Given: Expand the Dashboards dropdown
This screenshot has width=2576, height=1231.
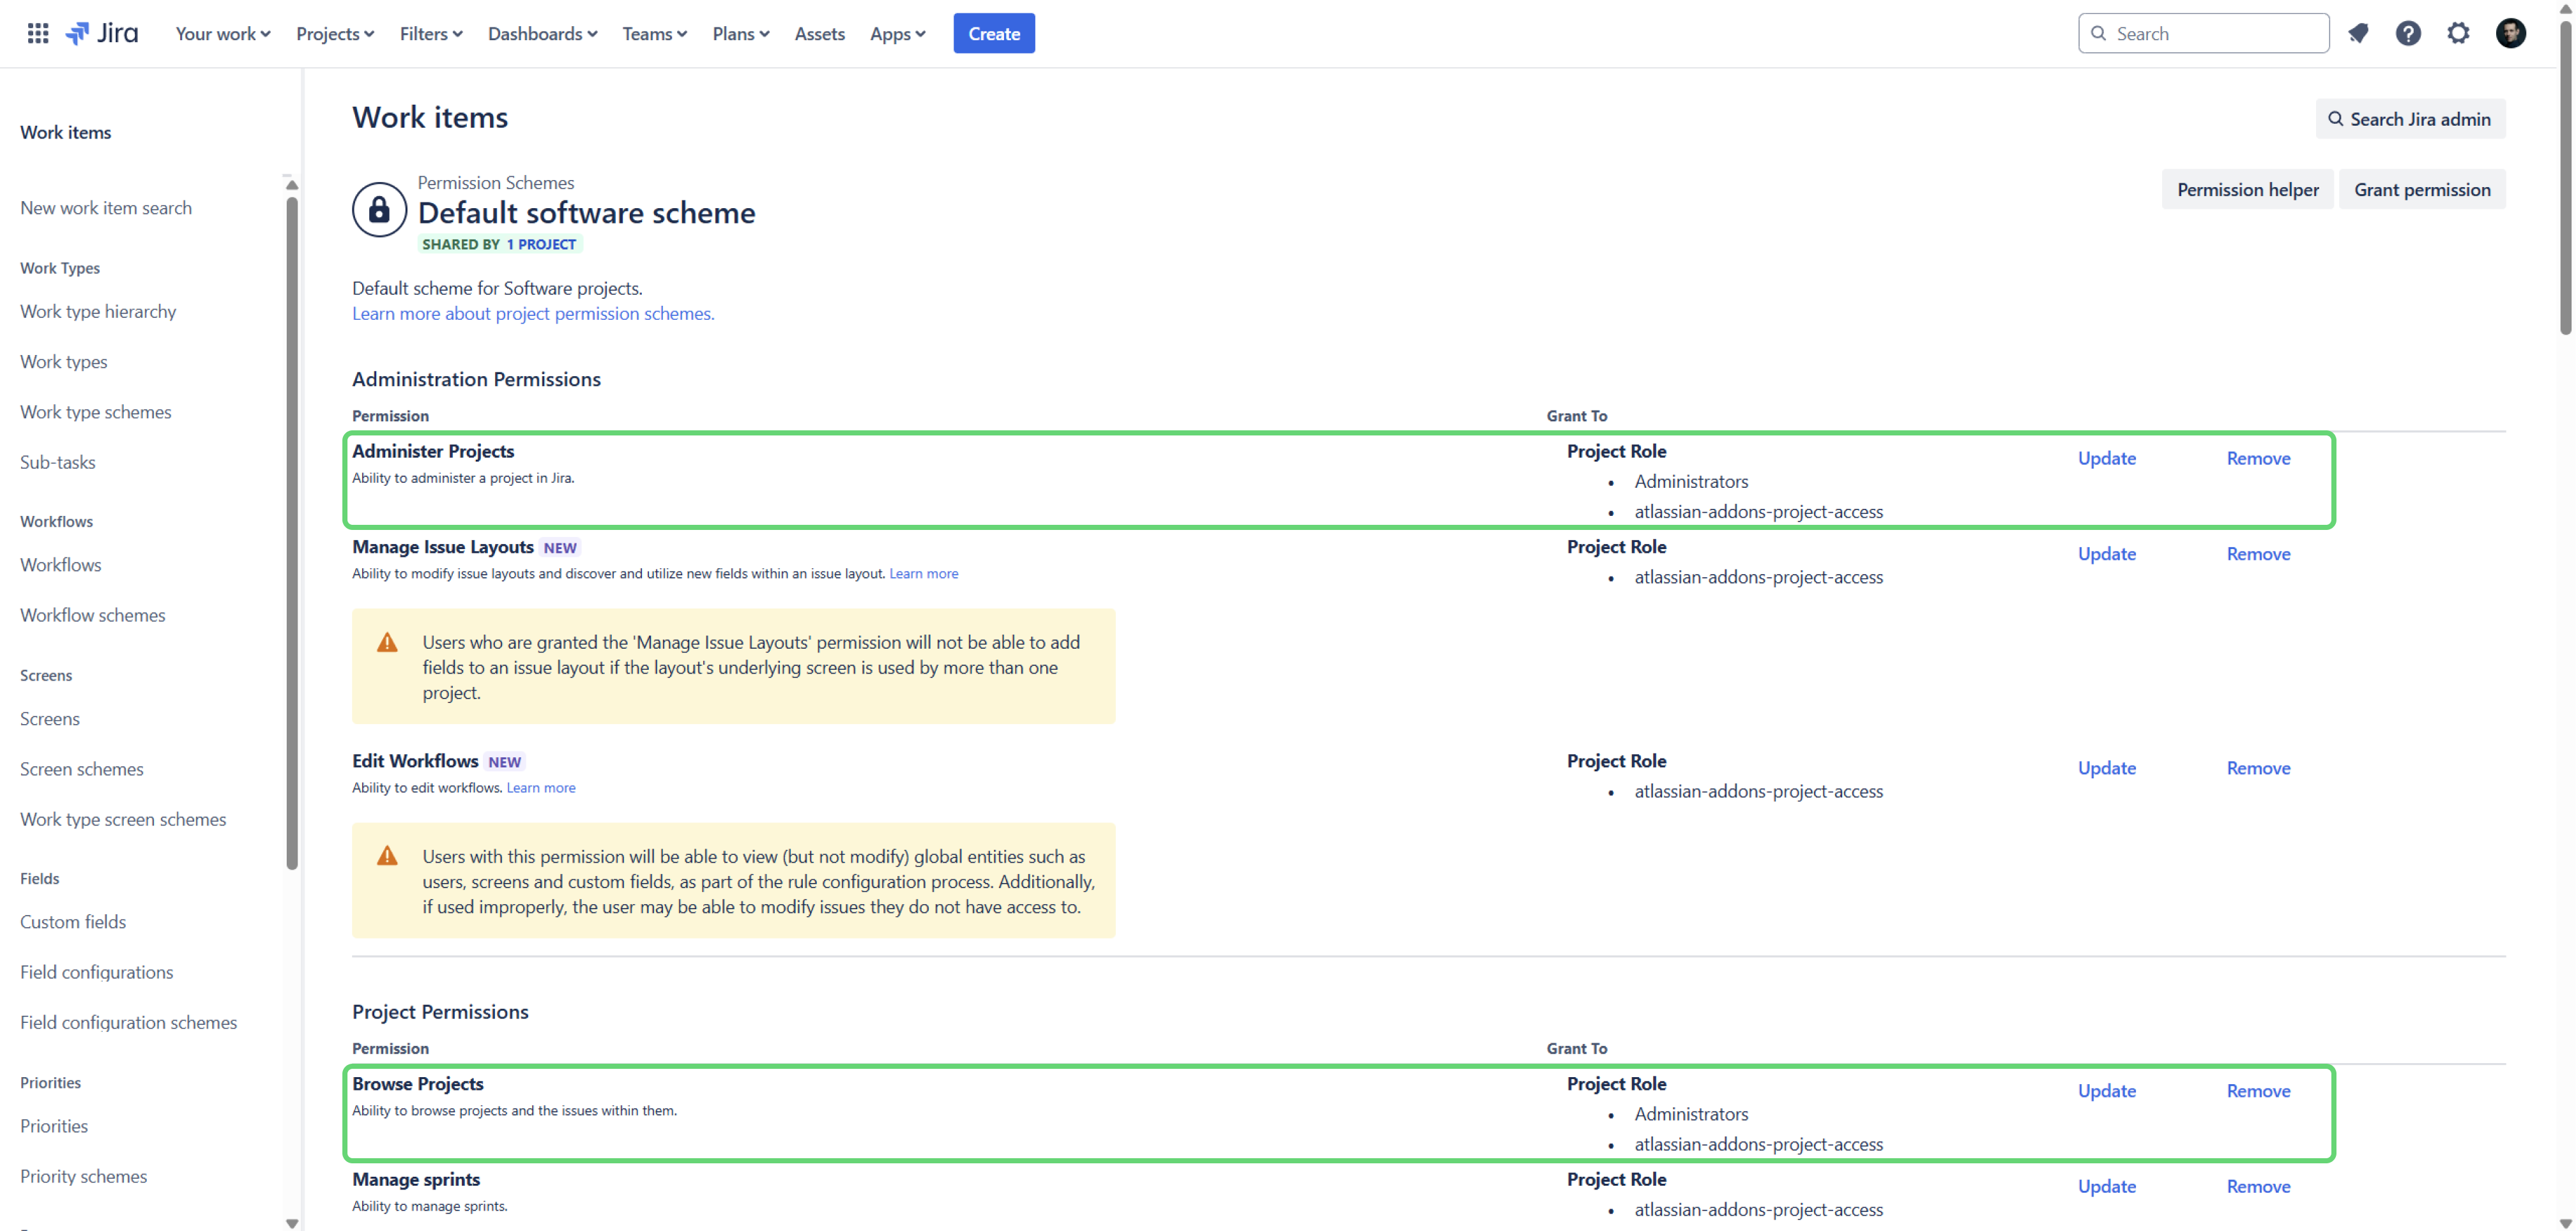Looking at the screenshot, I should tap(542, 33).
